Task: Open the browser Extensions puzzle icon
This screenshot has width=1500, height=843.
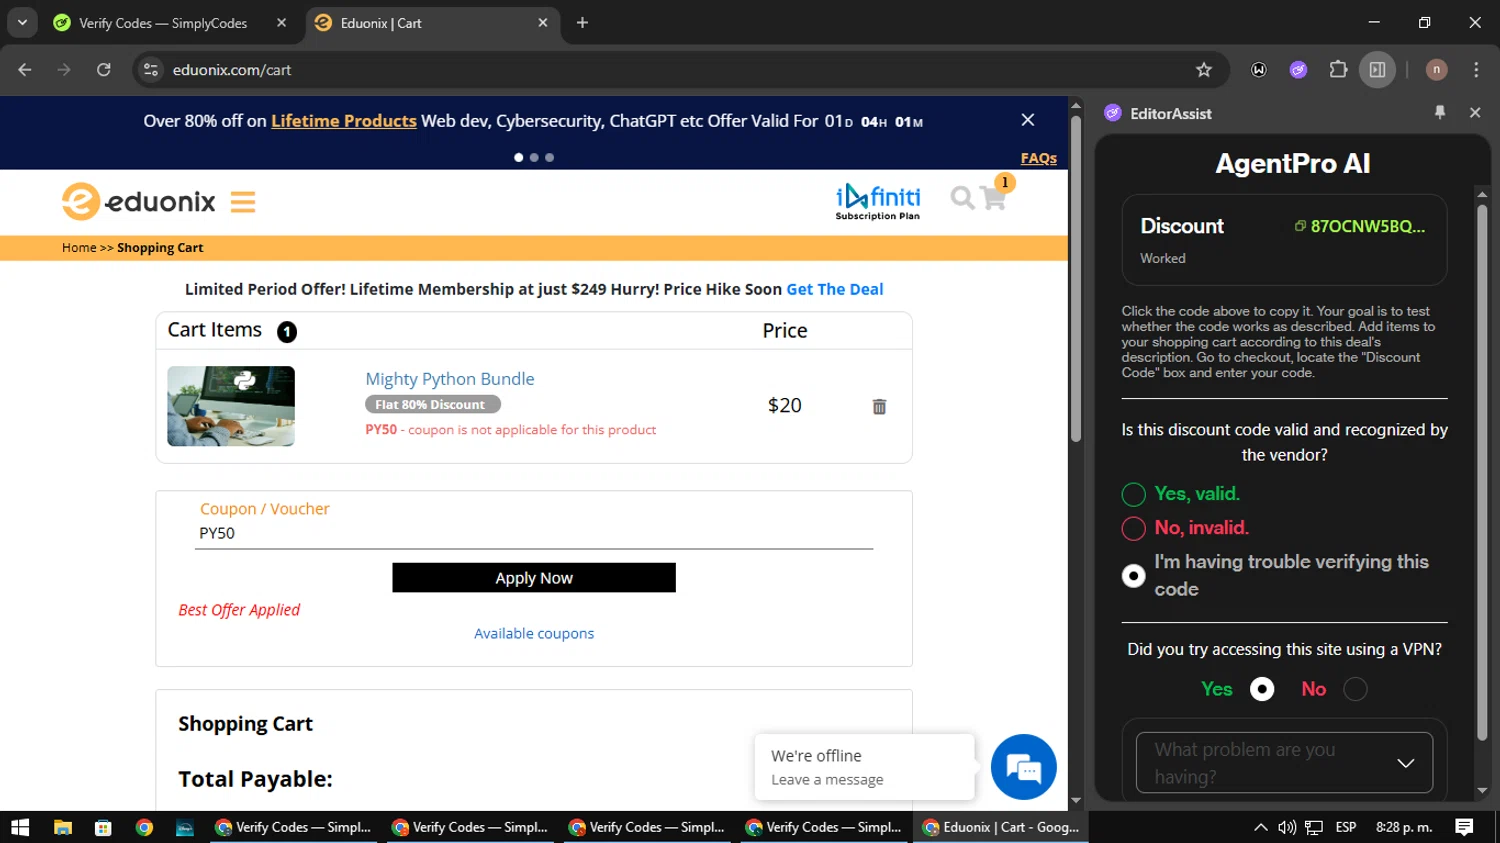Action: 1338,70
